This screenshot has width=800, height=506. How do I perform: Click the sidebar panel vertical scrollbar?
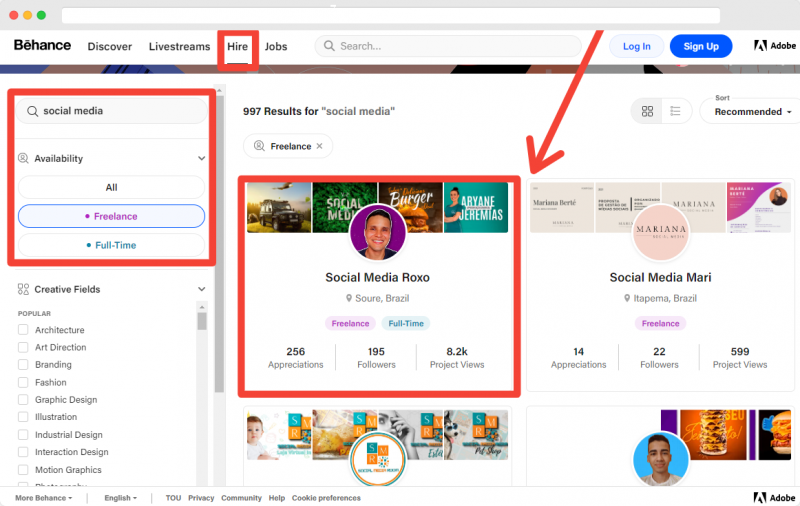219,244
